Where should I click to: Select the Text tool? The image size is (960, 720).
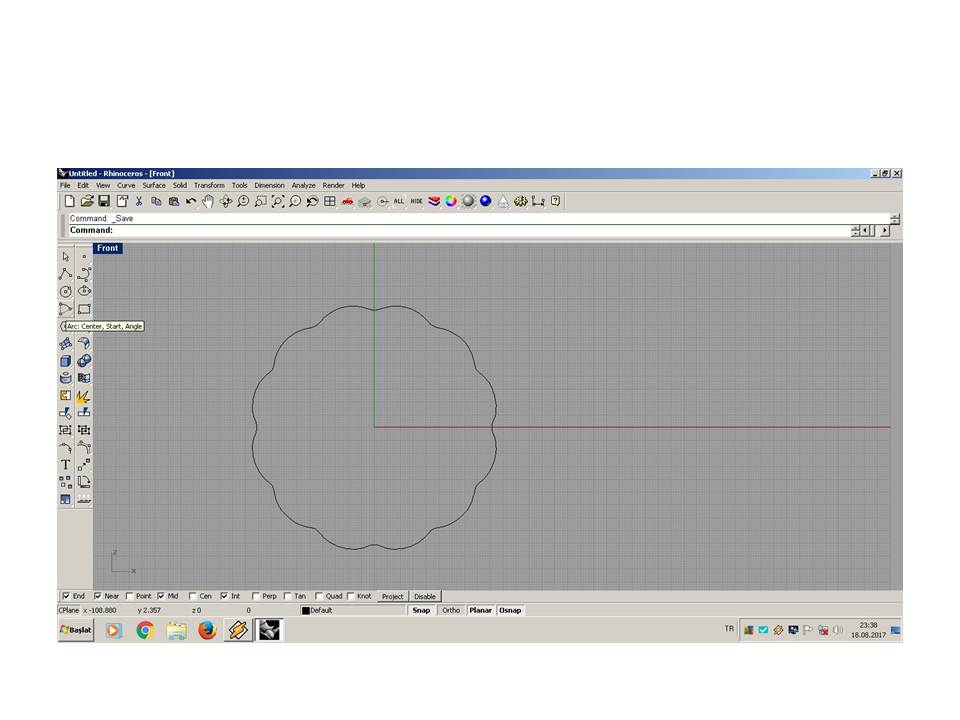coord(66,464)
